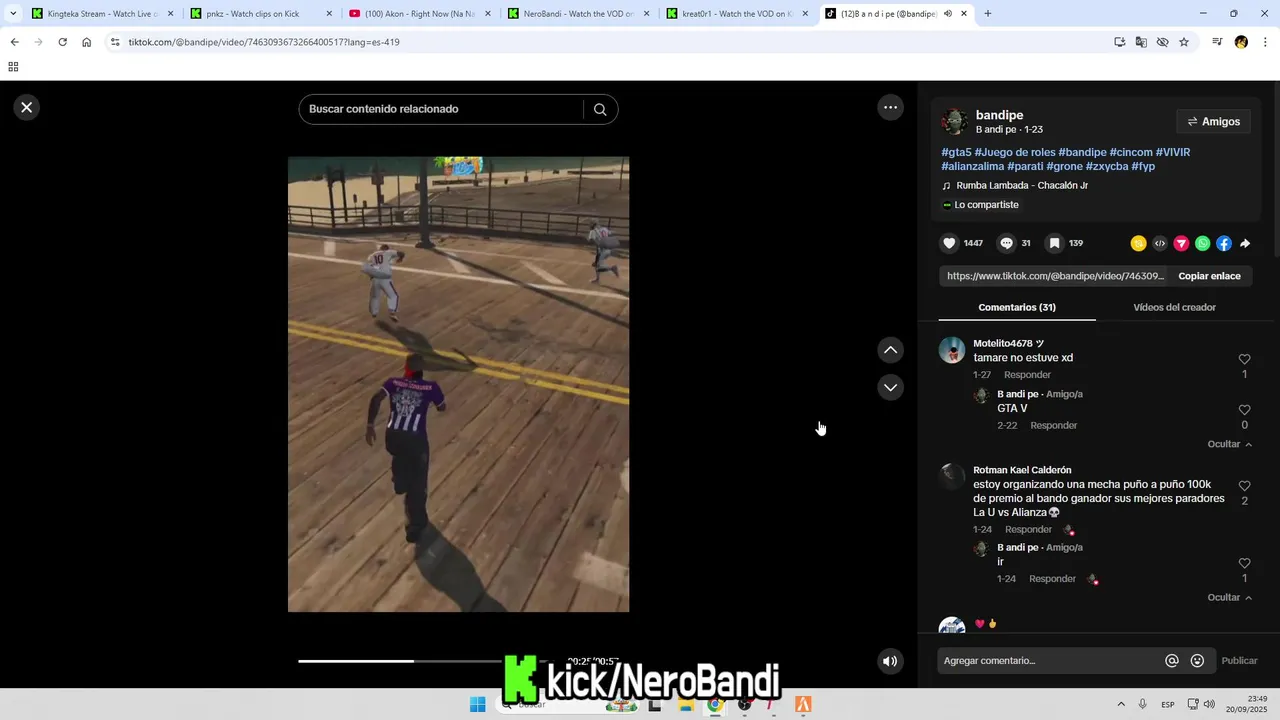Collapse replies under Rotman's comment with Ocultar
Viewport: 1280px width, 720px height.
click(1229, 598)
